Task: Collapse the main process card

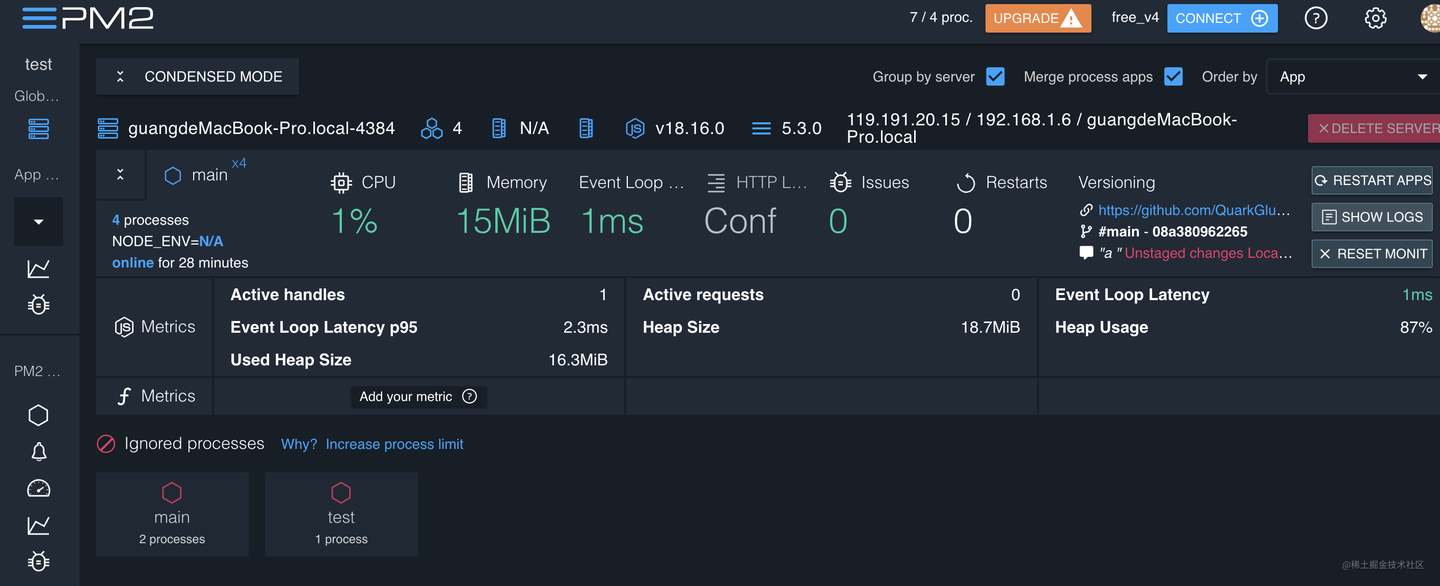Action: pos(120,175)
